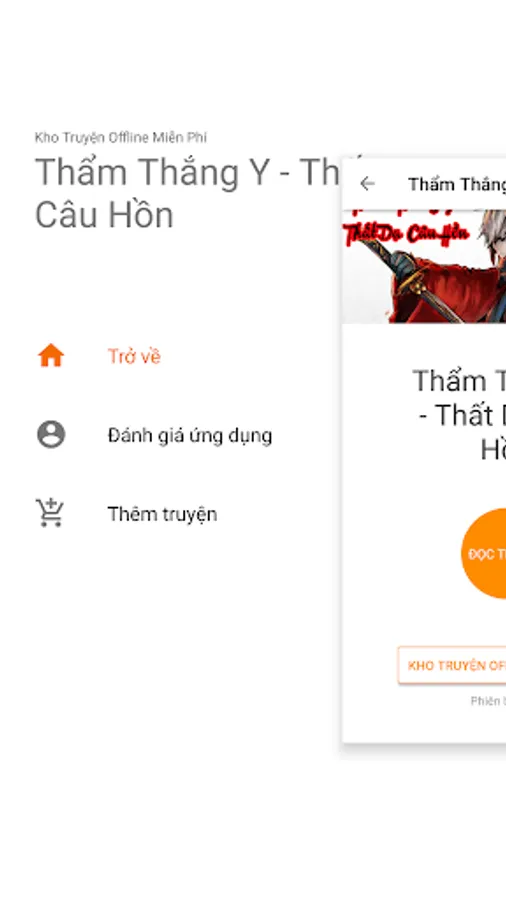Open the story cover banner image
The image size is (506, 900).
(x=424, y=266)
